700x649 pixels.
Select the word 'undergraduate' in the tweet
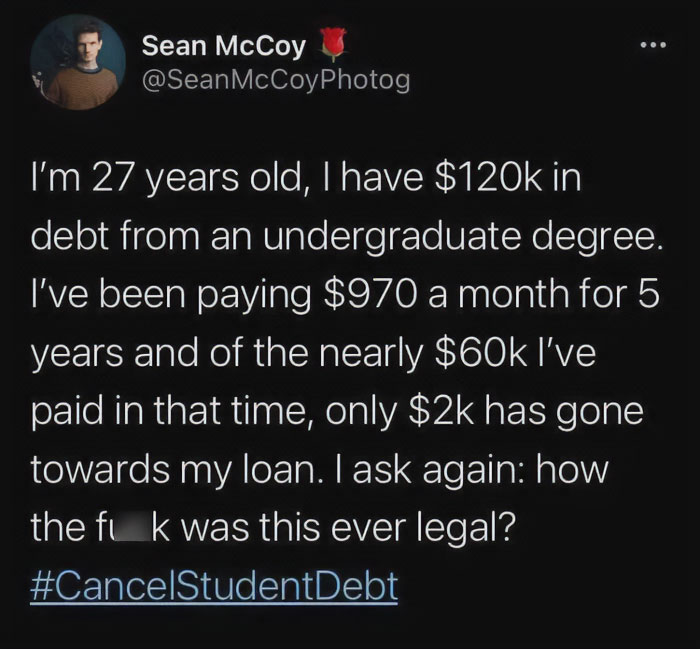pyautogui.click(x=392, y=237)
